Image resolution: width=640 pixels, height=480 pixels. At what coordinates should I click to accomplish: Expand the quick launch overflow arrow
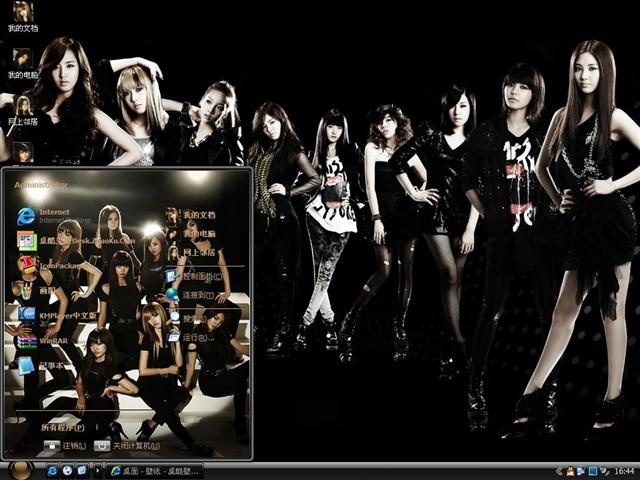(x=97, y=471)
